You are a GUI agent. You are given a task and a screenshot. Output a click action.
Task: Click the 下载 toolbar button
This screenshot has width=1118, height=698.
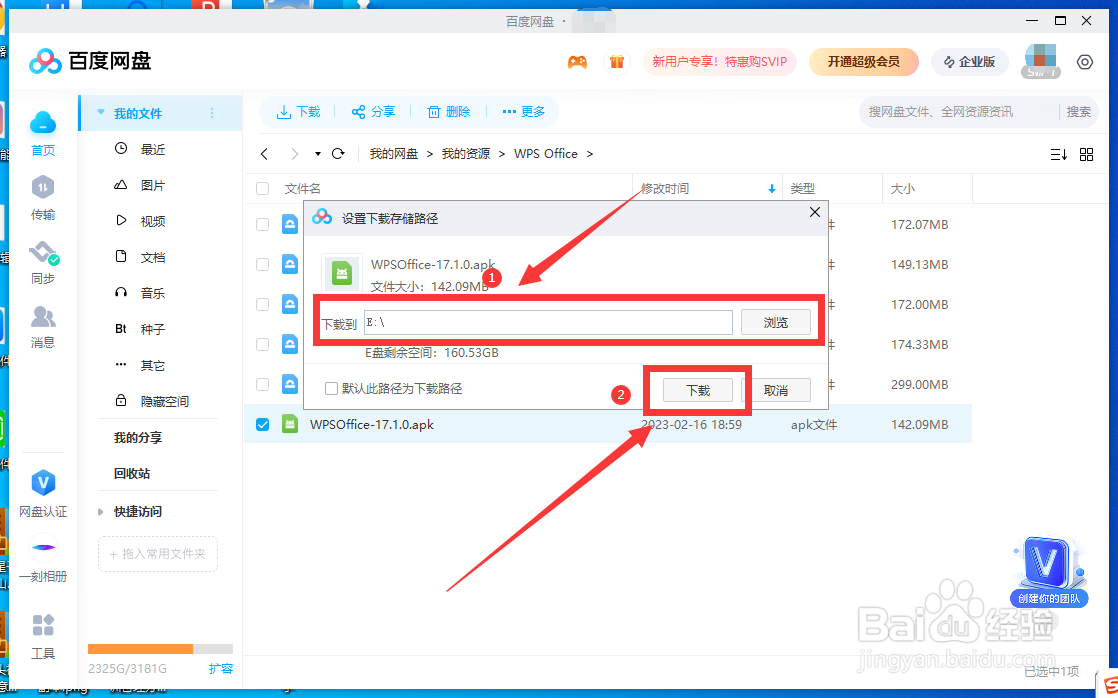(x=299, y=112)
